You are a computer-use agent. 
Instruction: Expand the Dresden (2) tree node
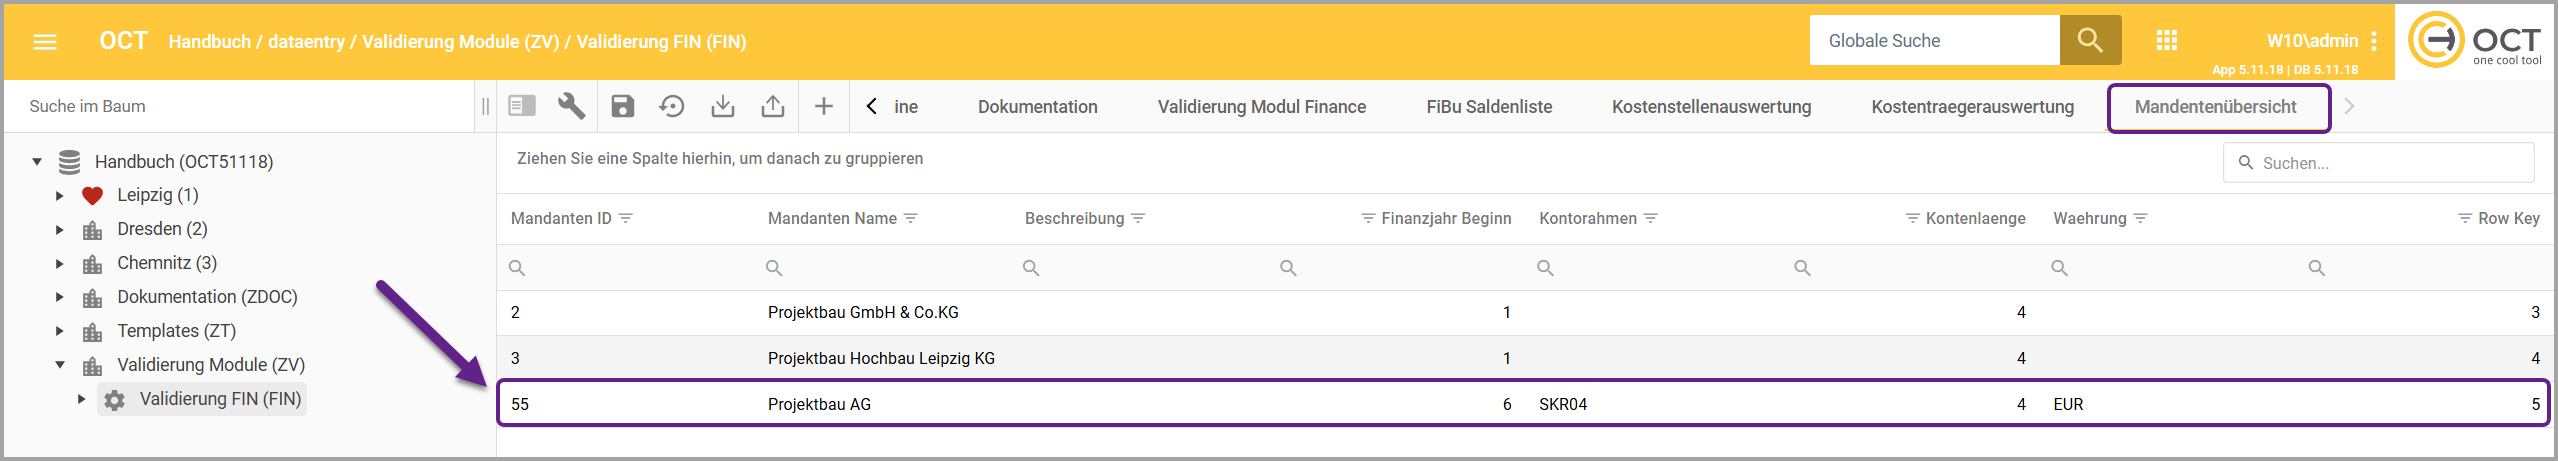(60, 230)
